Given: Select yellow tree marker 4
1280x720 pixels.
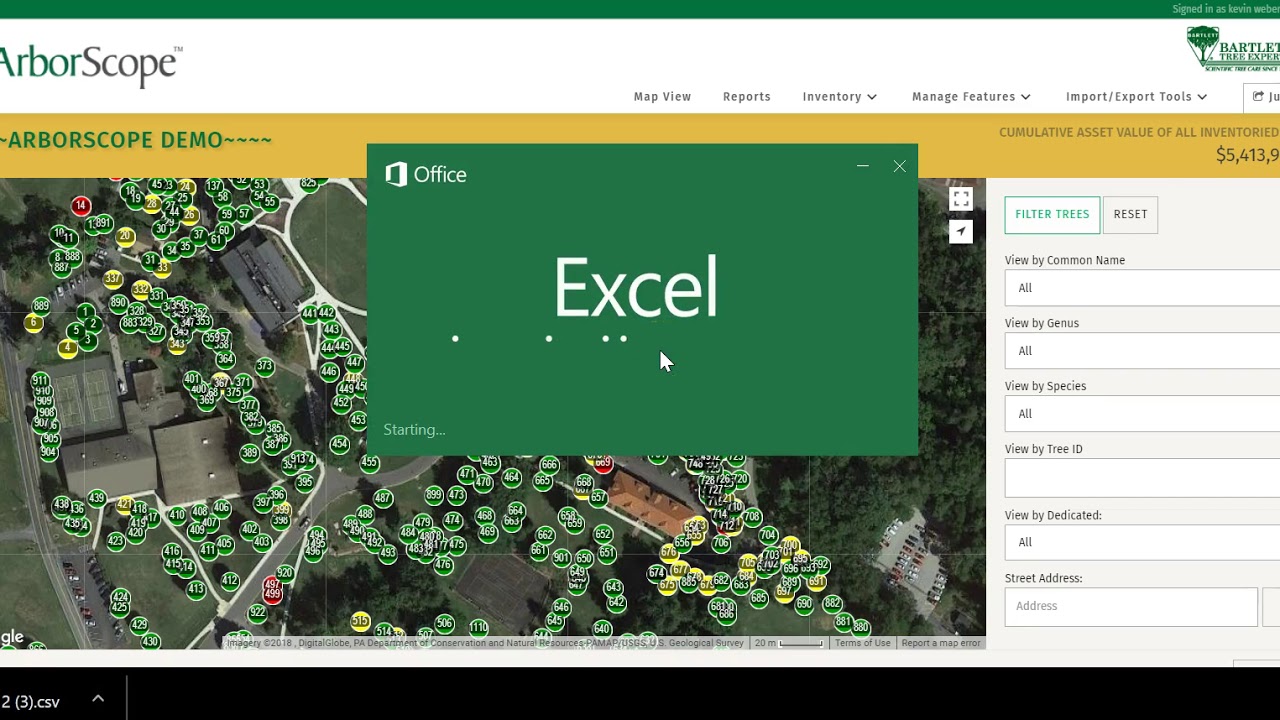Looking at the screenshot, I should click(67, 348).
